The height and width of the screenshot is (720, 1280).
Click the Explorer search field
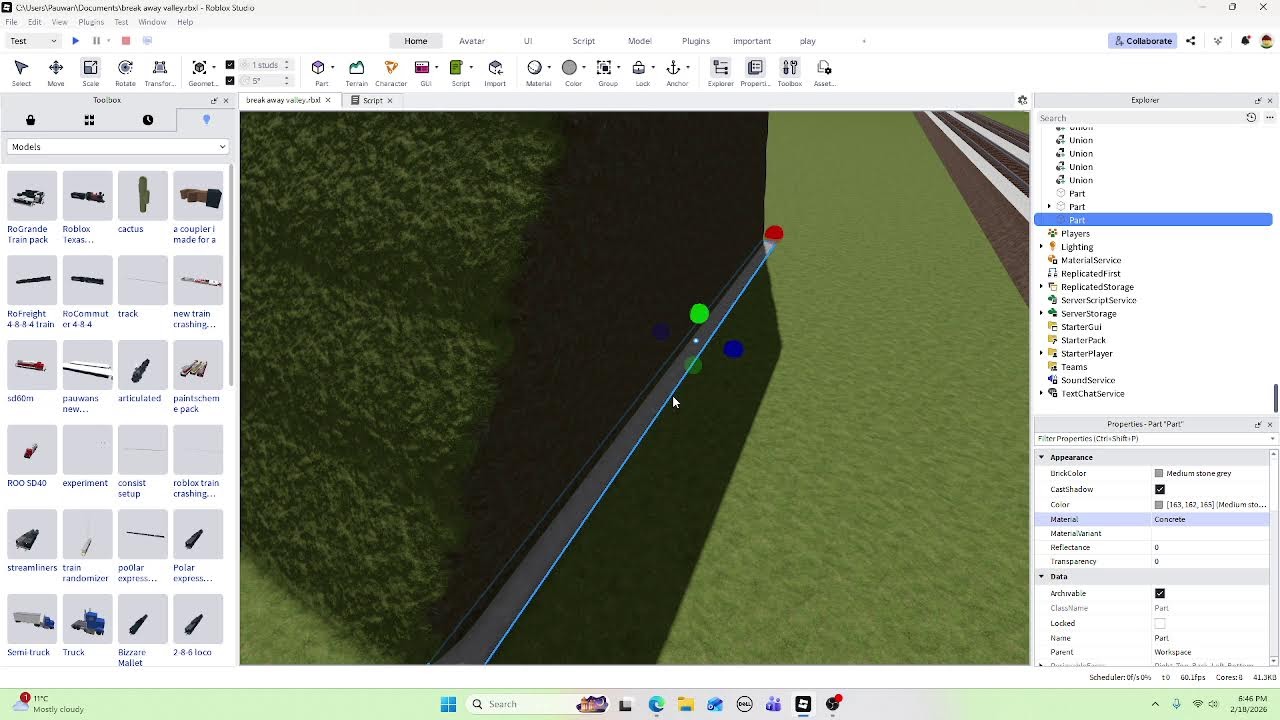point(1140,118)
